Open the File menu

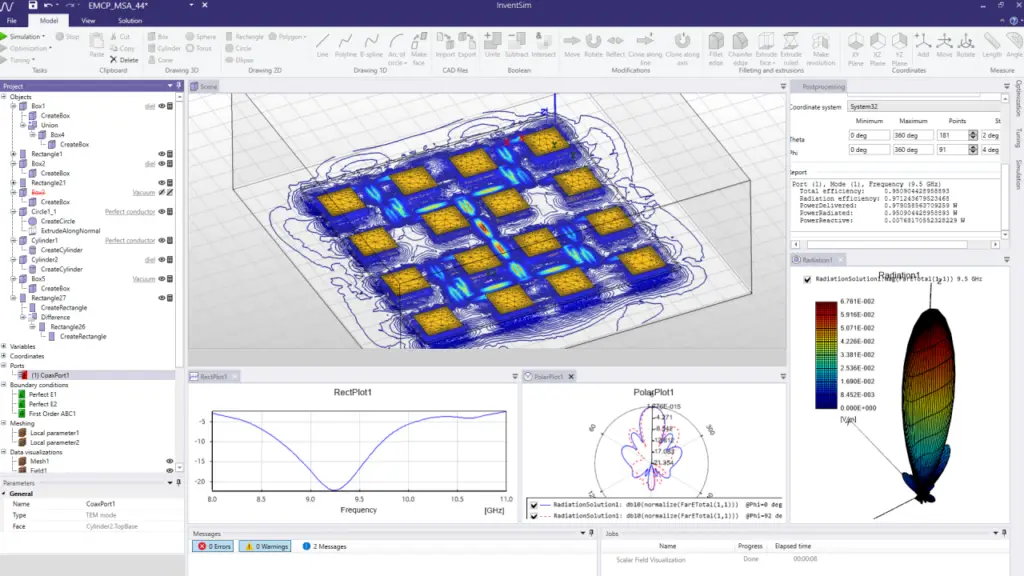(x=10, y=20)
